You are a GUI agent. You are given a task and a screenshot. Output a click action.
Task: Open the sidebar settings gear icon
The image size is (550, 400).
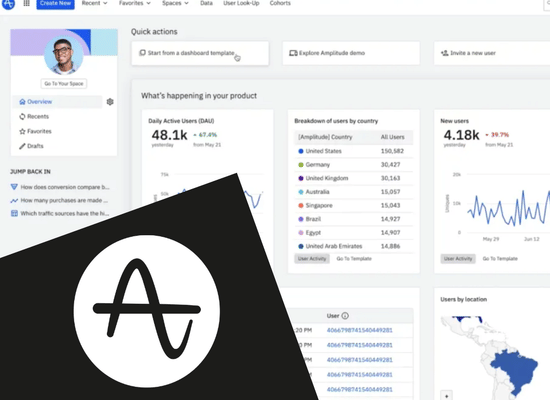click(x=110, y=102)
